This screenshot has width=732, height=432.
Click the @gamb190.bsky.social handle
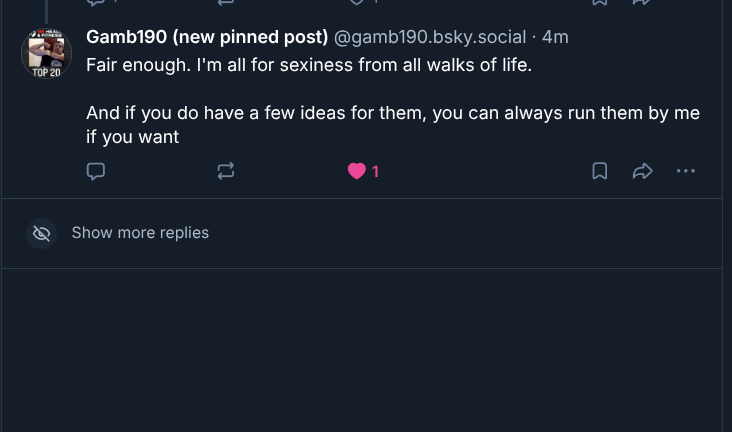pos(429,37)
